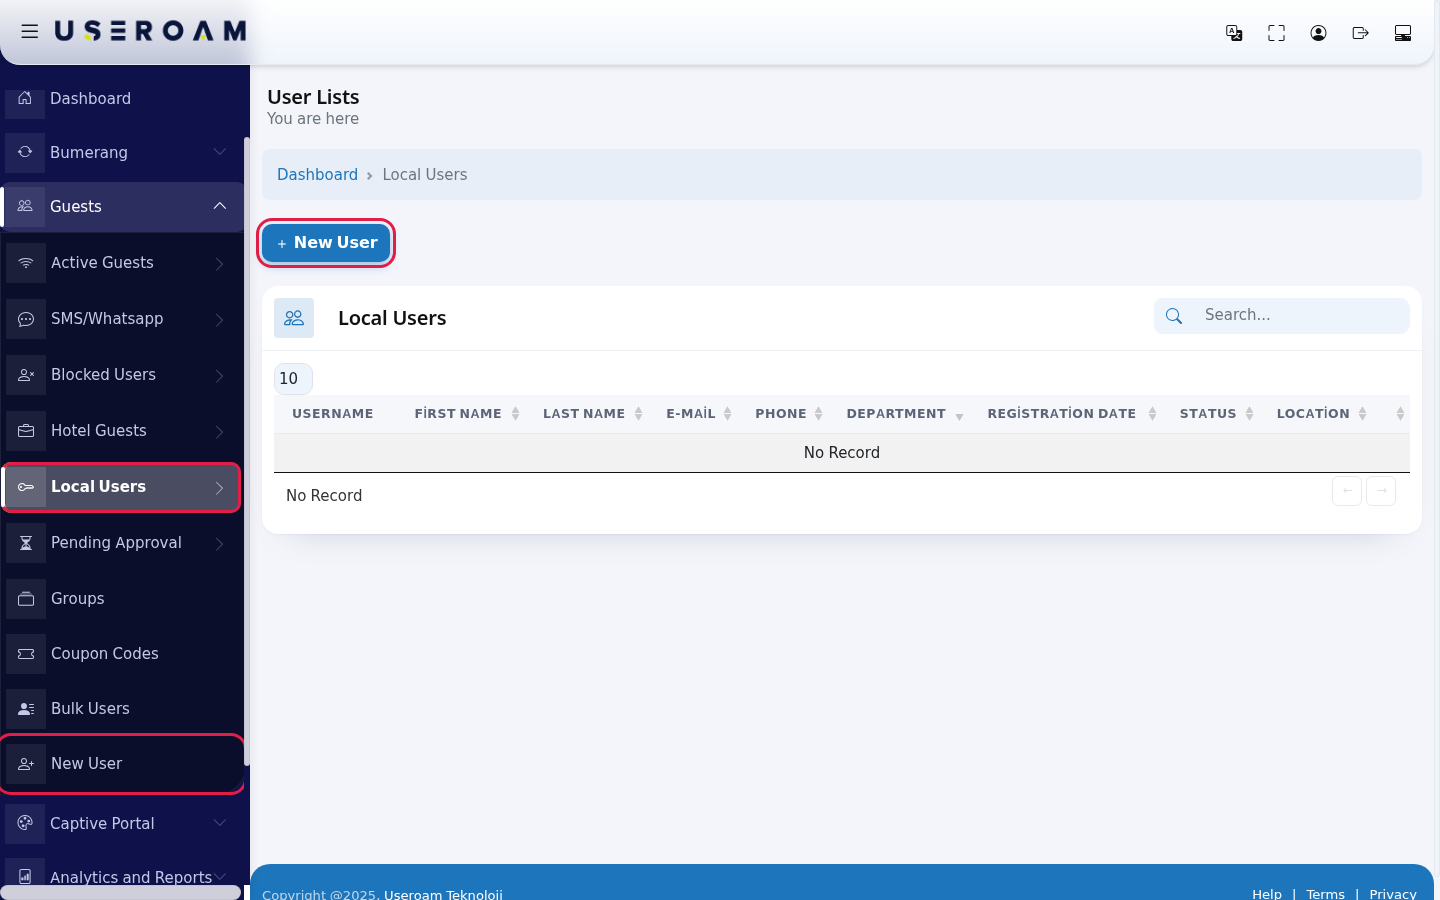Click the language translate icon

(x=1234, y=33)
